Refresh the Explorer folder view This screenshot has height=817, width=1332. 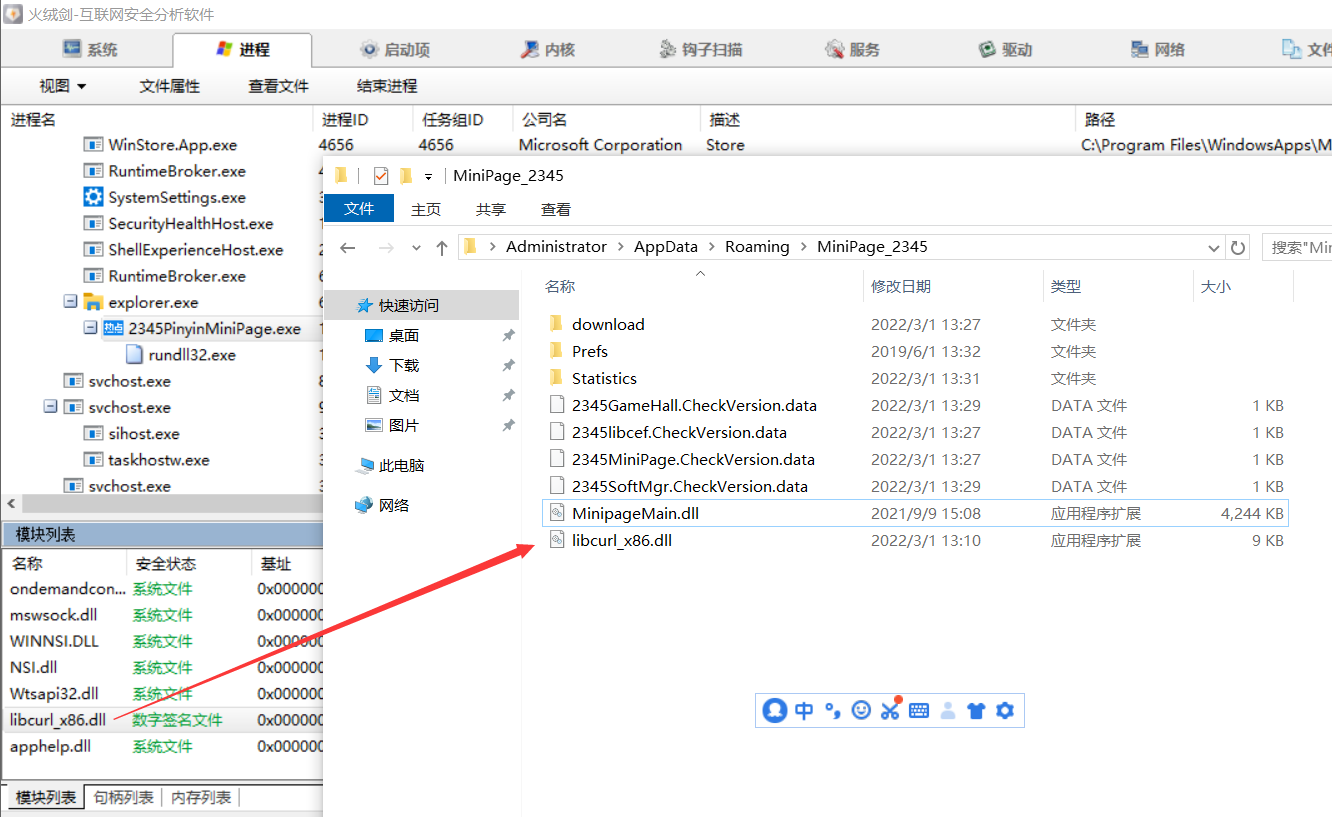click(x=1238, y=248)
